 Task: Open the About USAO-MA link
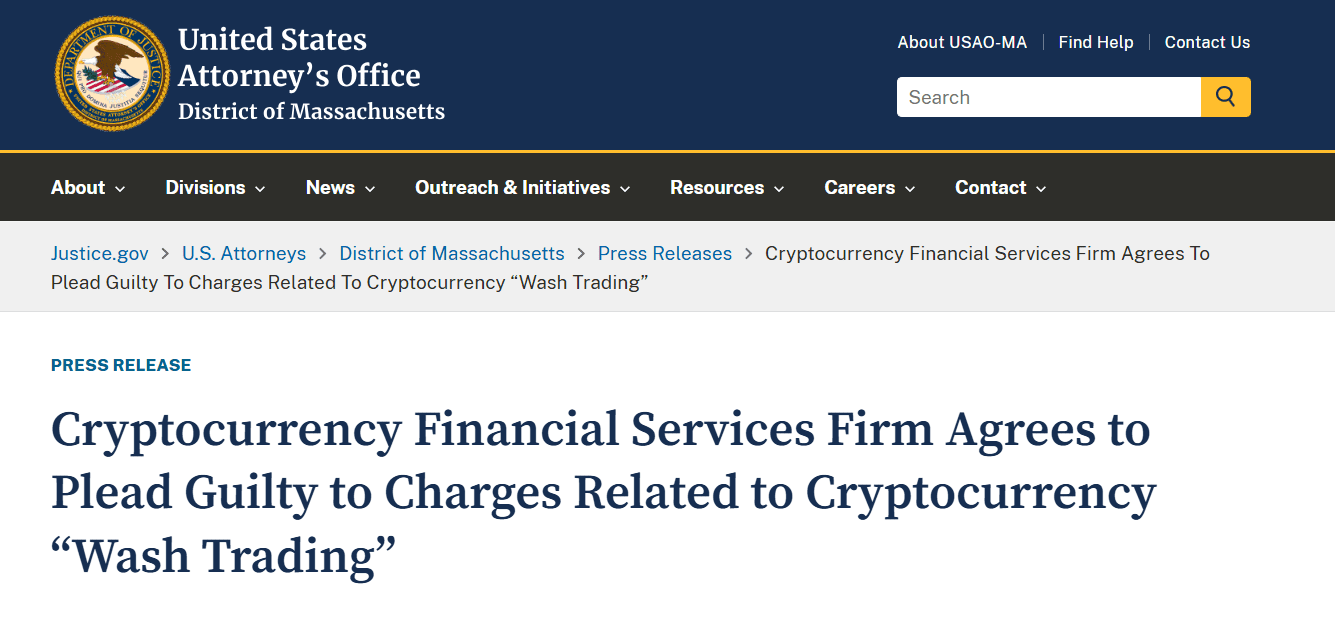point(962,42)
